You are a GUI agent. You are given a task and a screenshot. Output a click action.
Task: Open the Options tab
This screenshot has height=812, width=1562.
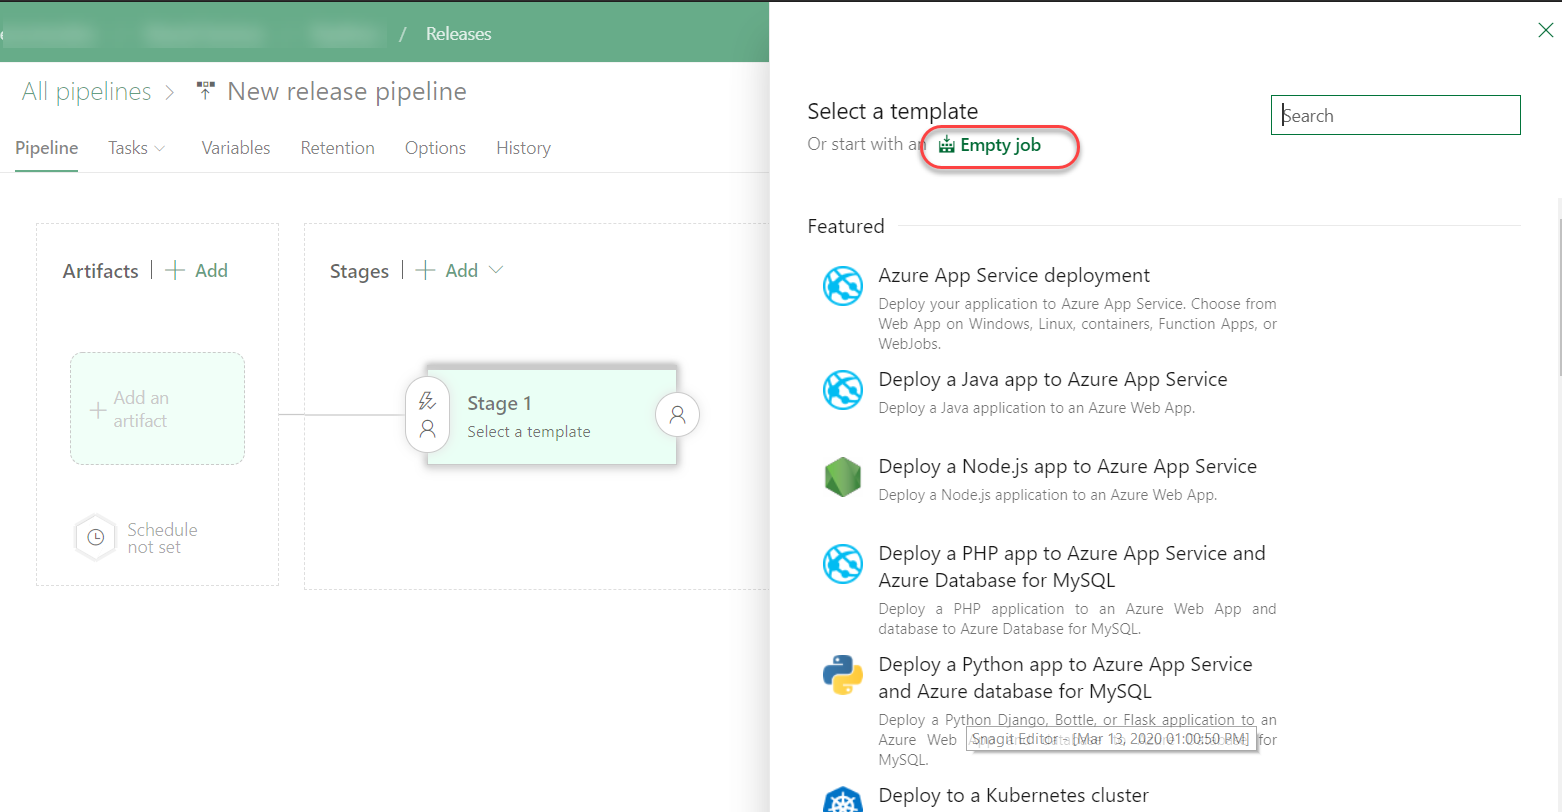[x=435, y=148]
